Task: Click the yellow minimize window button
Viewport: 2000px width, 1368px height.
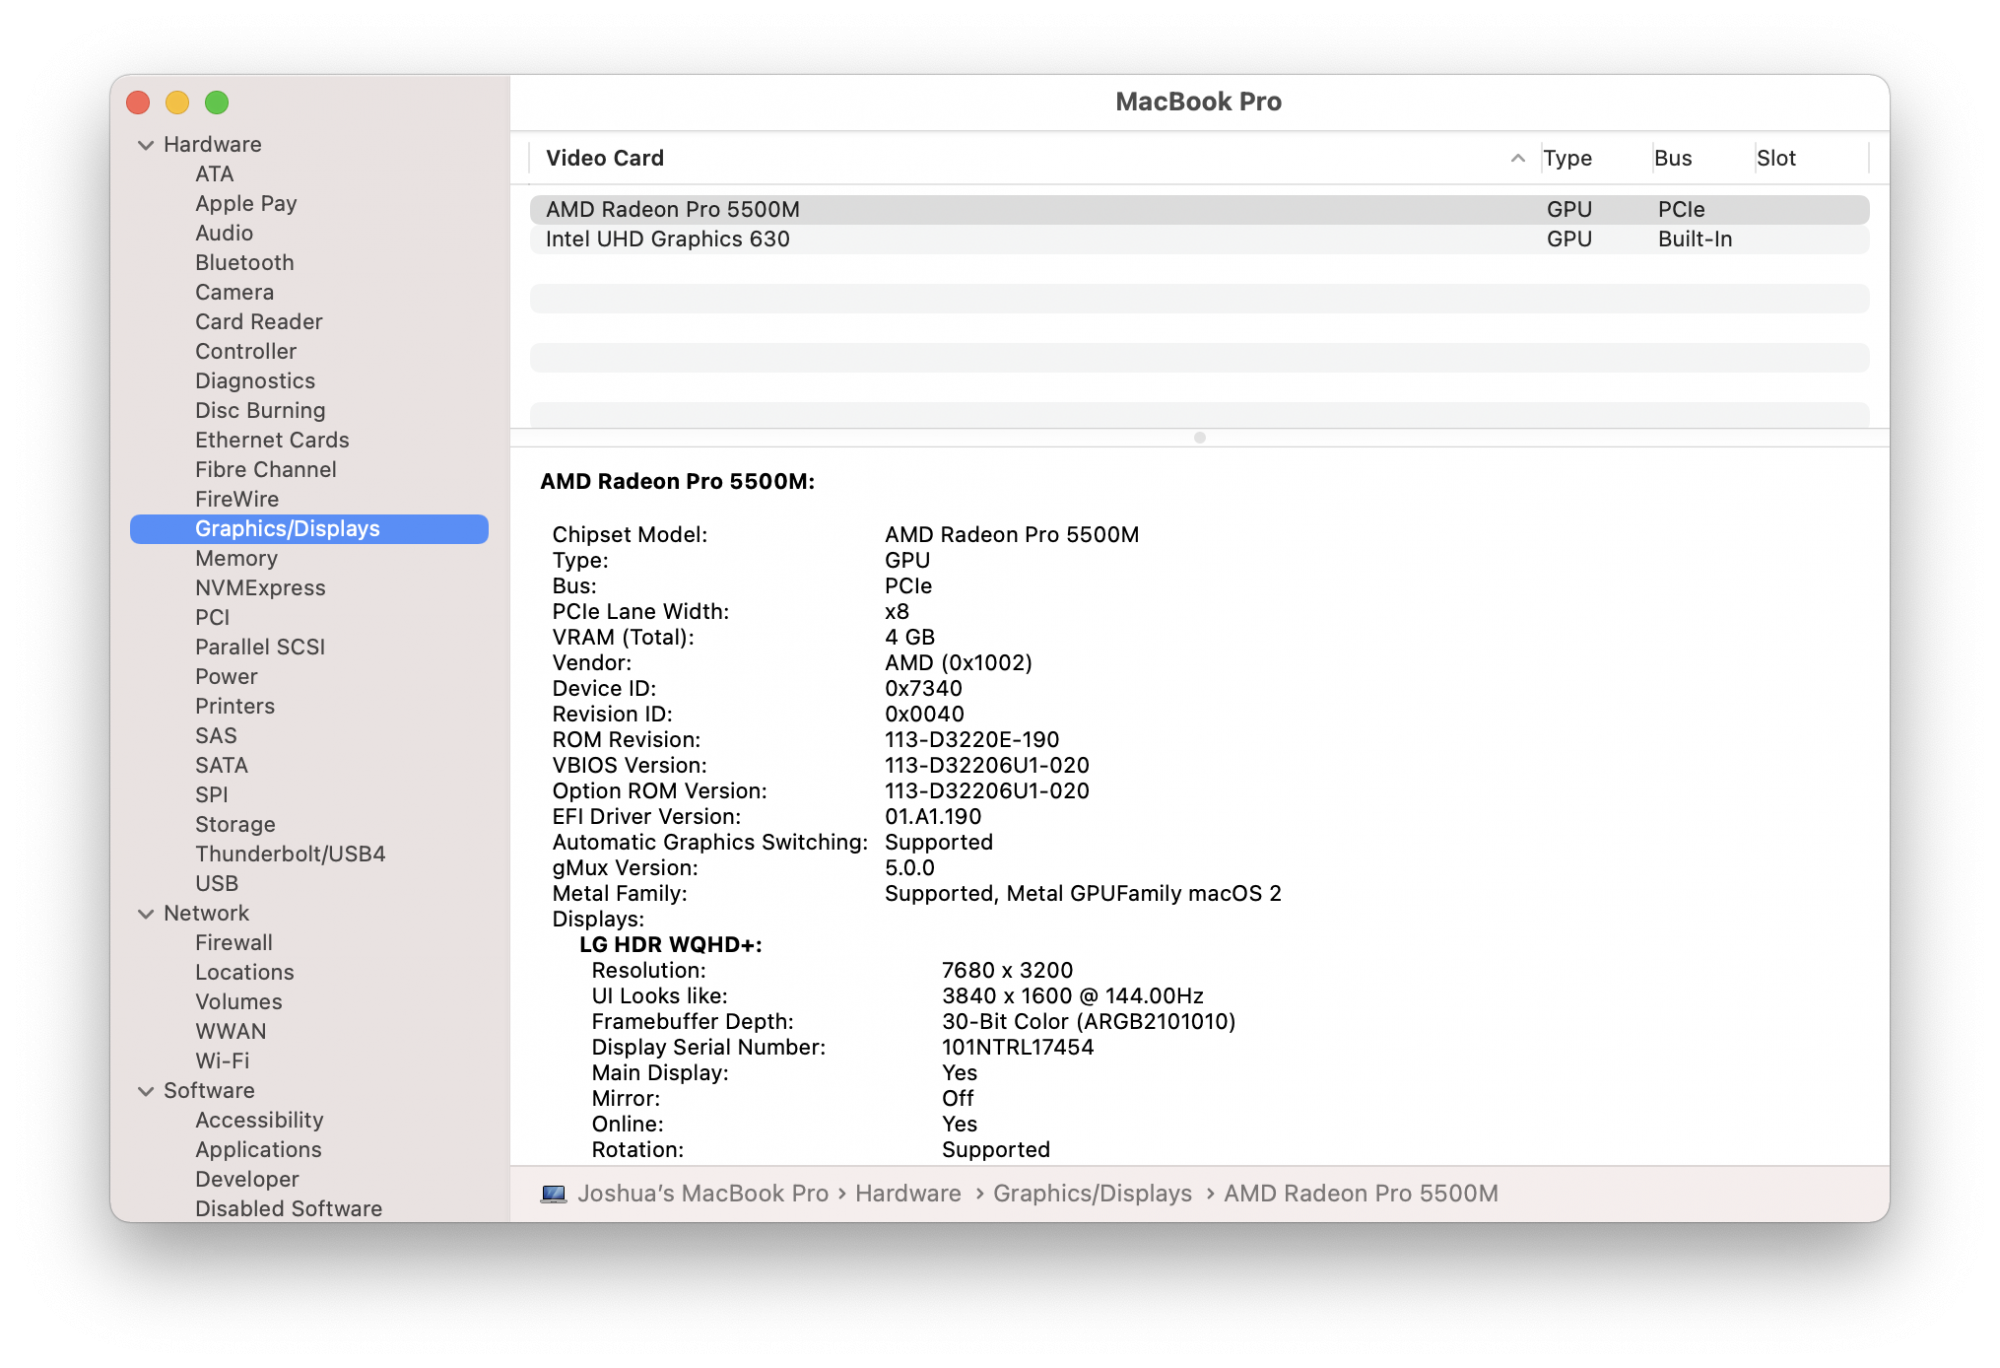Action: pos(177,102)
